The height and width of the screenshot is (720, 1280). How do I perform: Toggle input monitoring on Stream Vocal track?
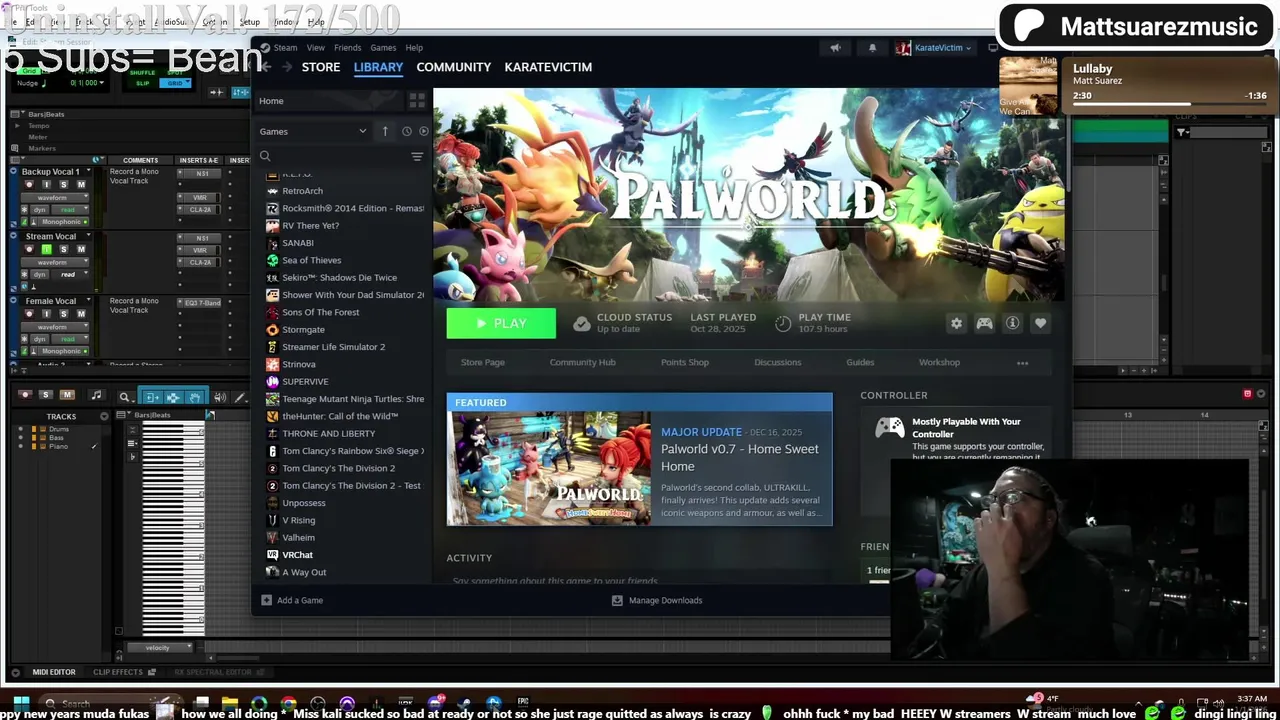tap(46, 249)
